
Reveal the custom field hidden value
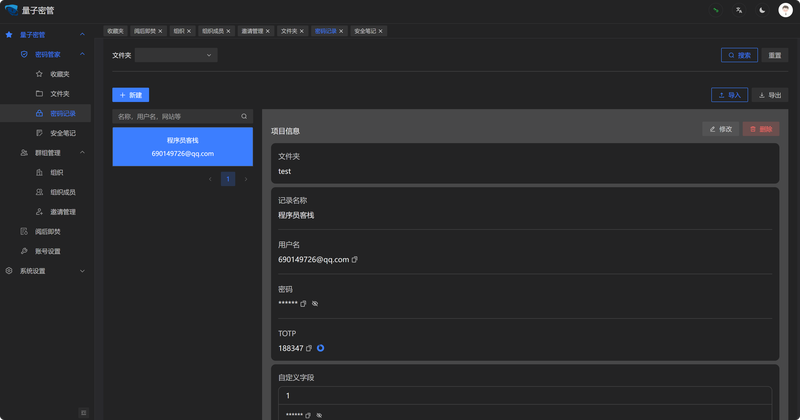click(319, 415)
